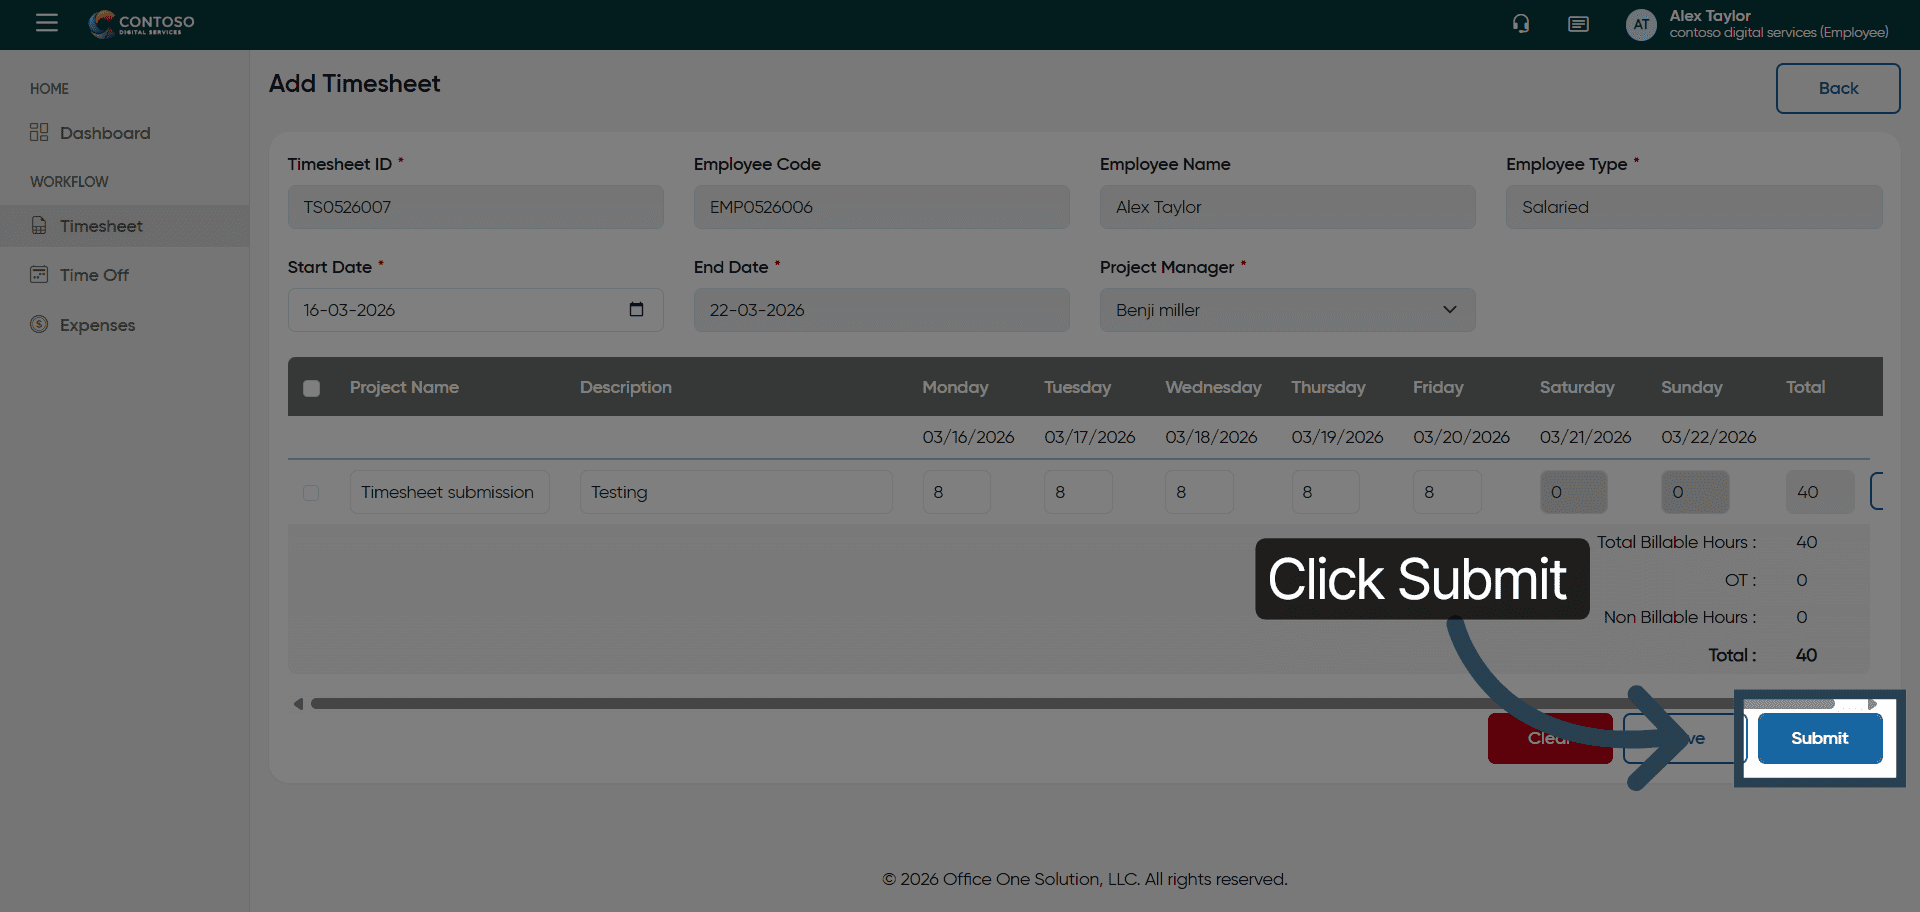1920x912 pixels.
Task: Go to Time Off in sidebar
Action: [94, 275]
